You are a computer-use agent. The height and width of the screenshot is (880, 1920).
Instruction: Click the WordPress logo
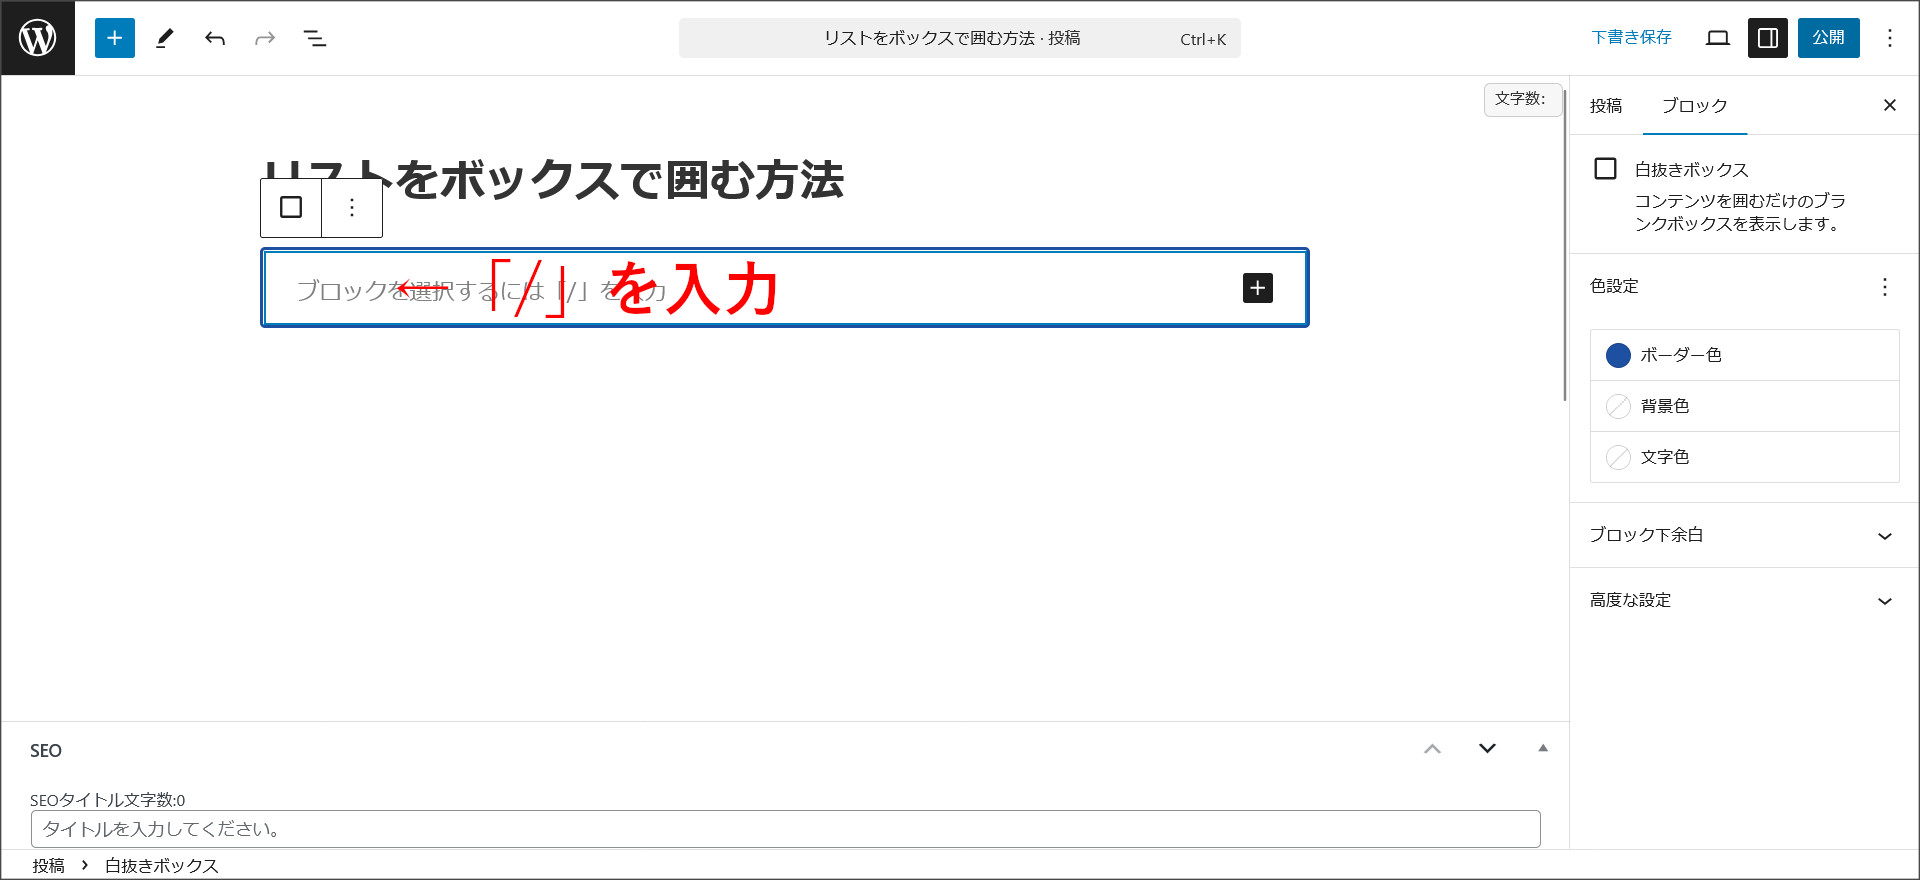38,38
